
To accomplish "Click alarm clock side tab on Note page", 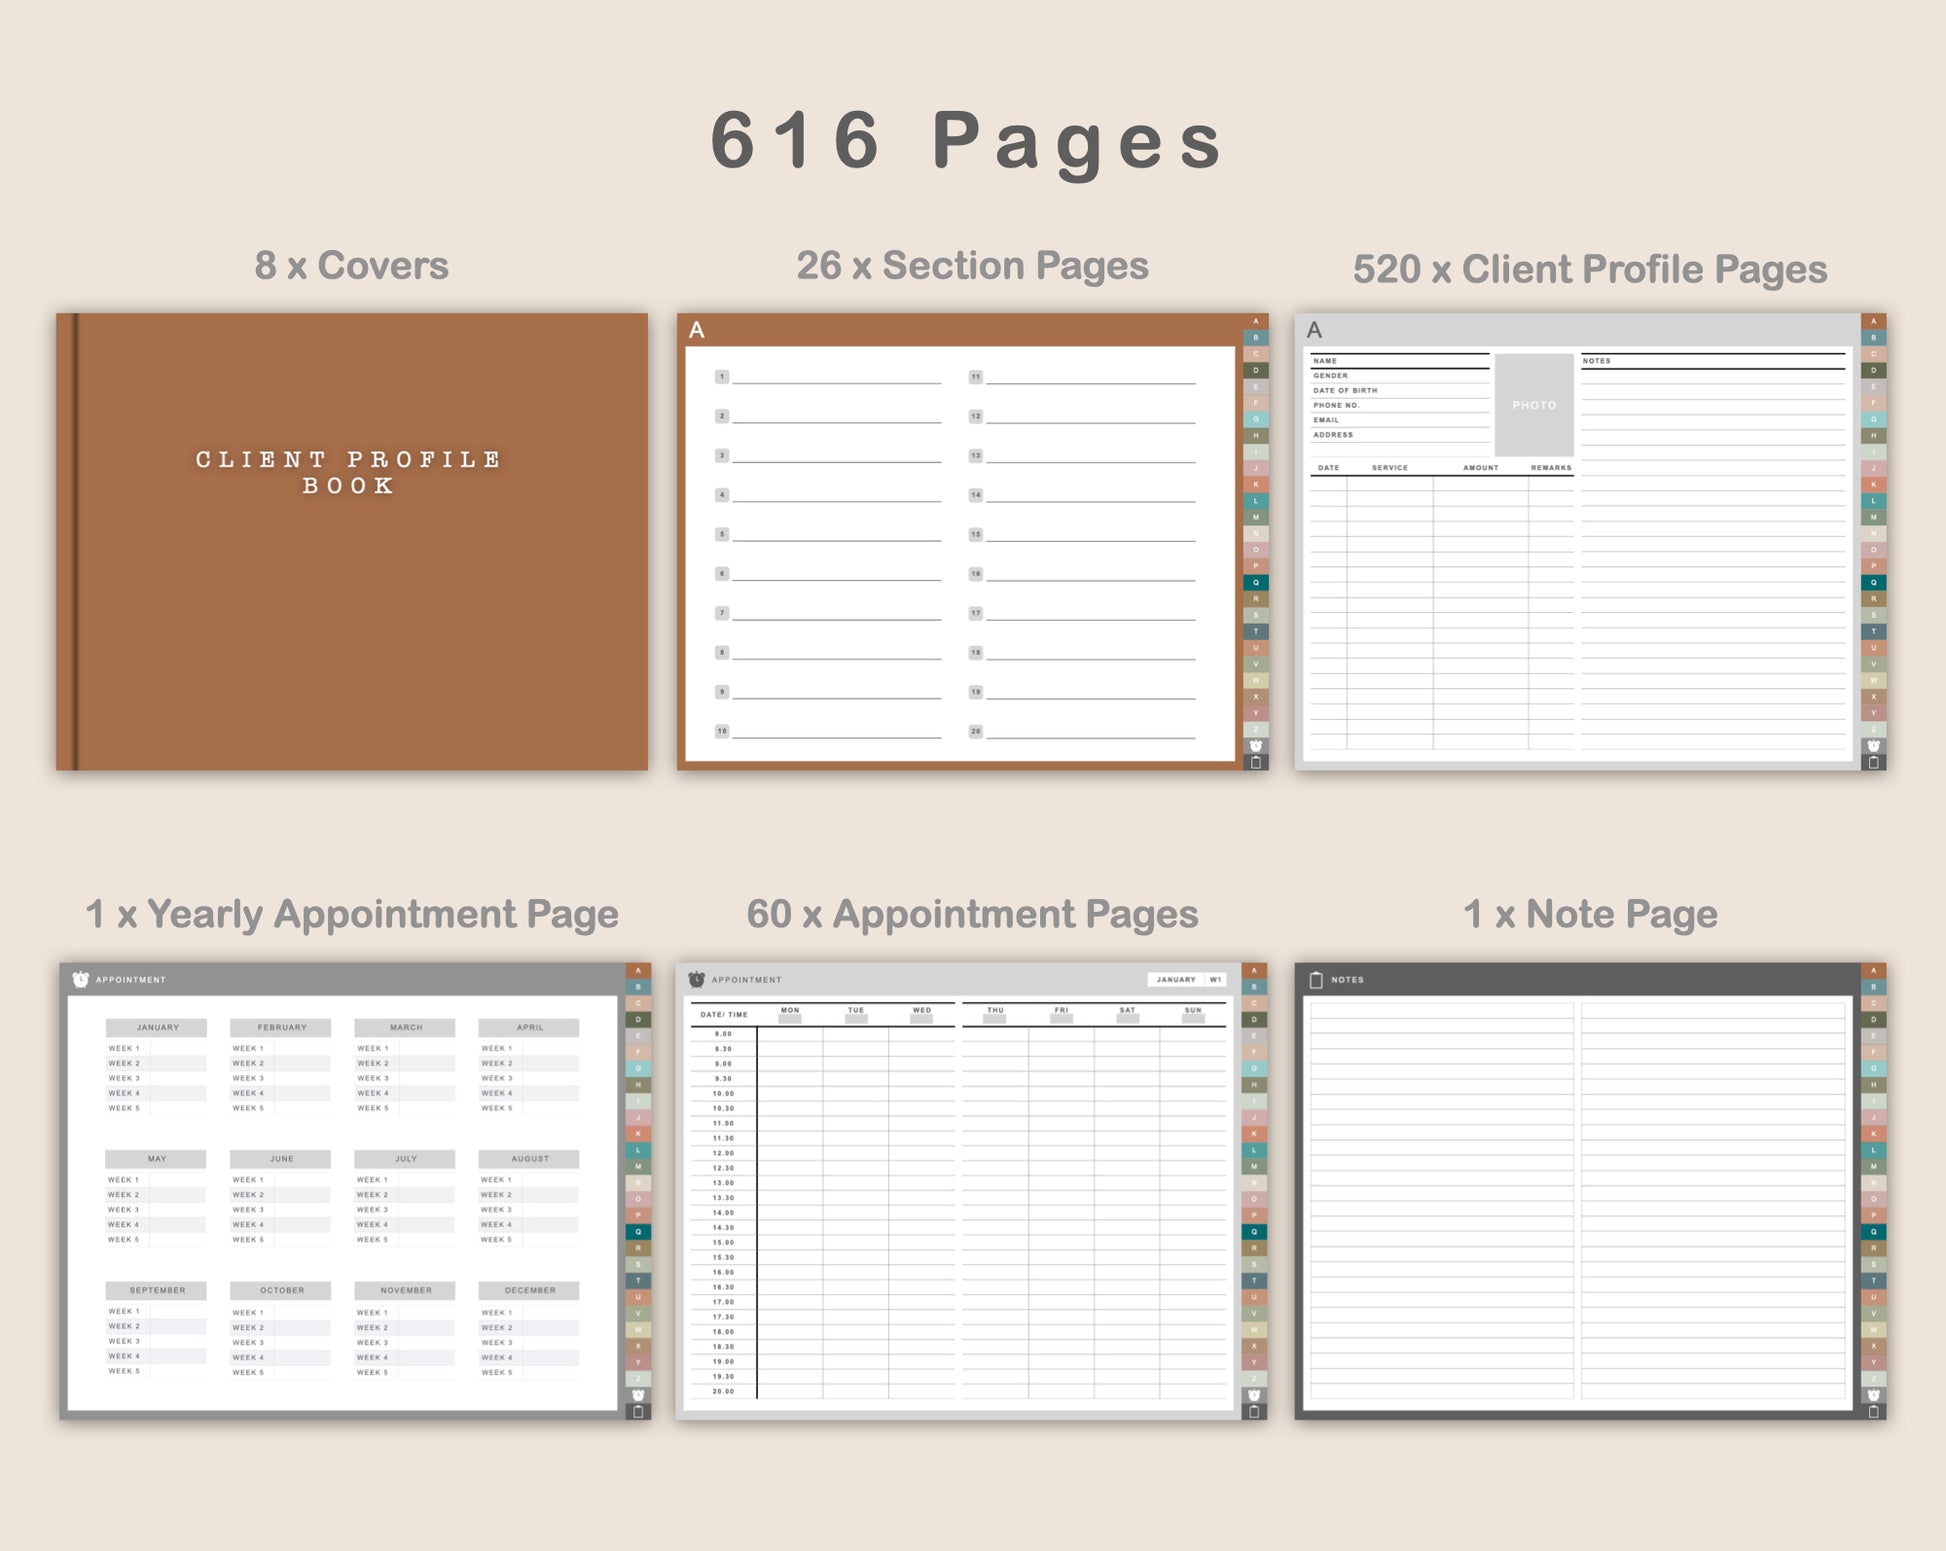I will pos(1874,1395).
